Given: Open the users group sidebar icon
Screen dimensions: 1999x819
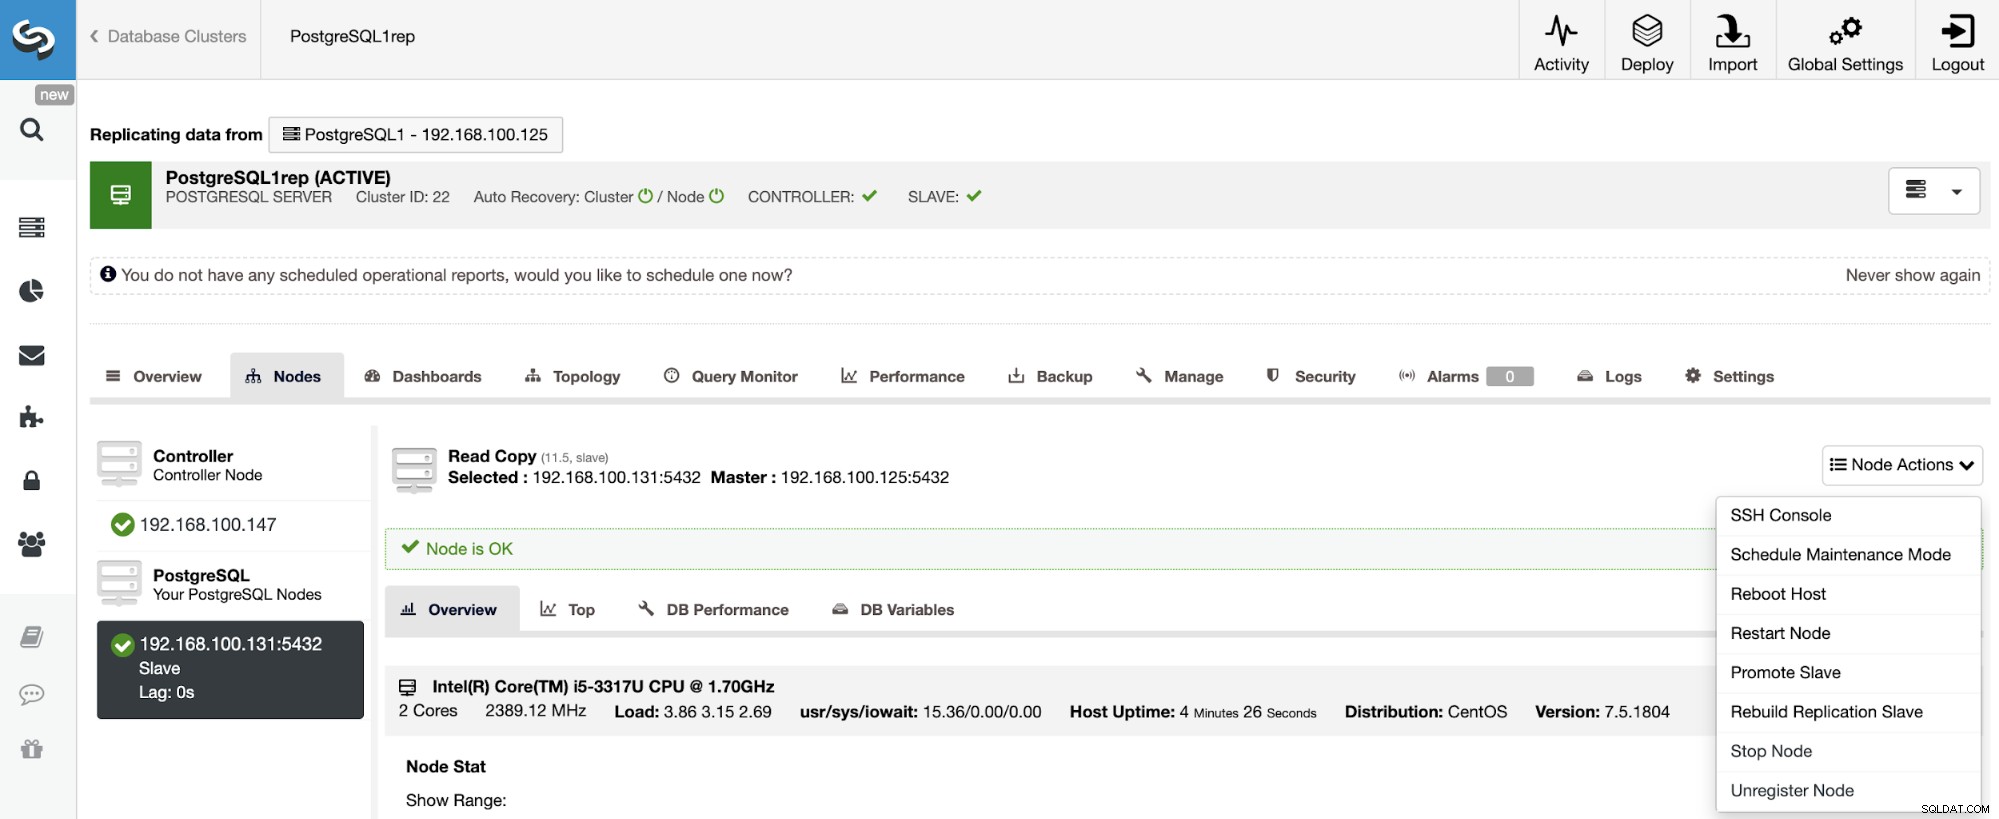Looking at the screenshot, I should click(32, 544).
